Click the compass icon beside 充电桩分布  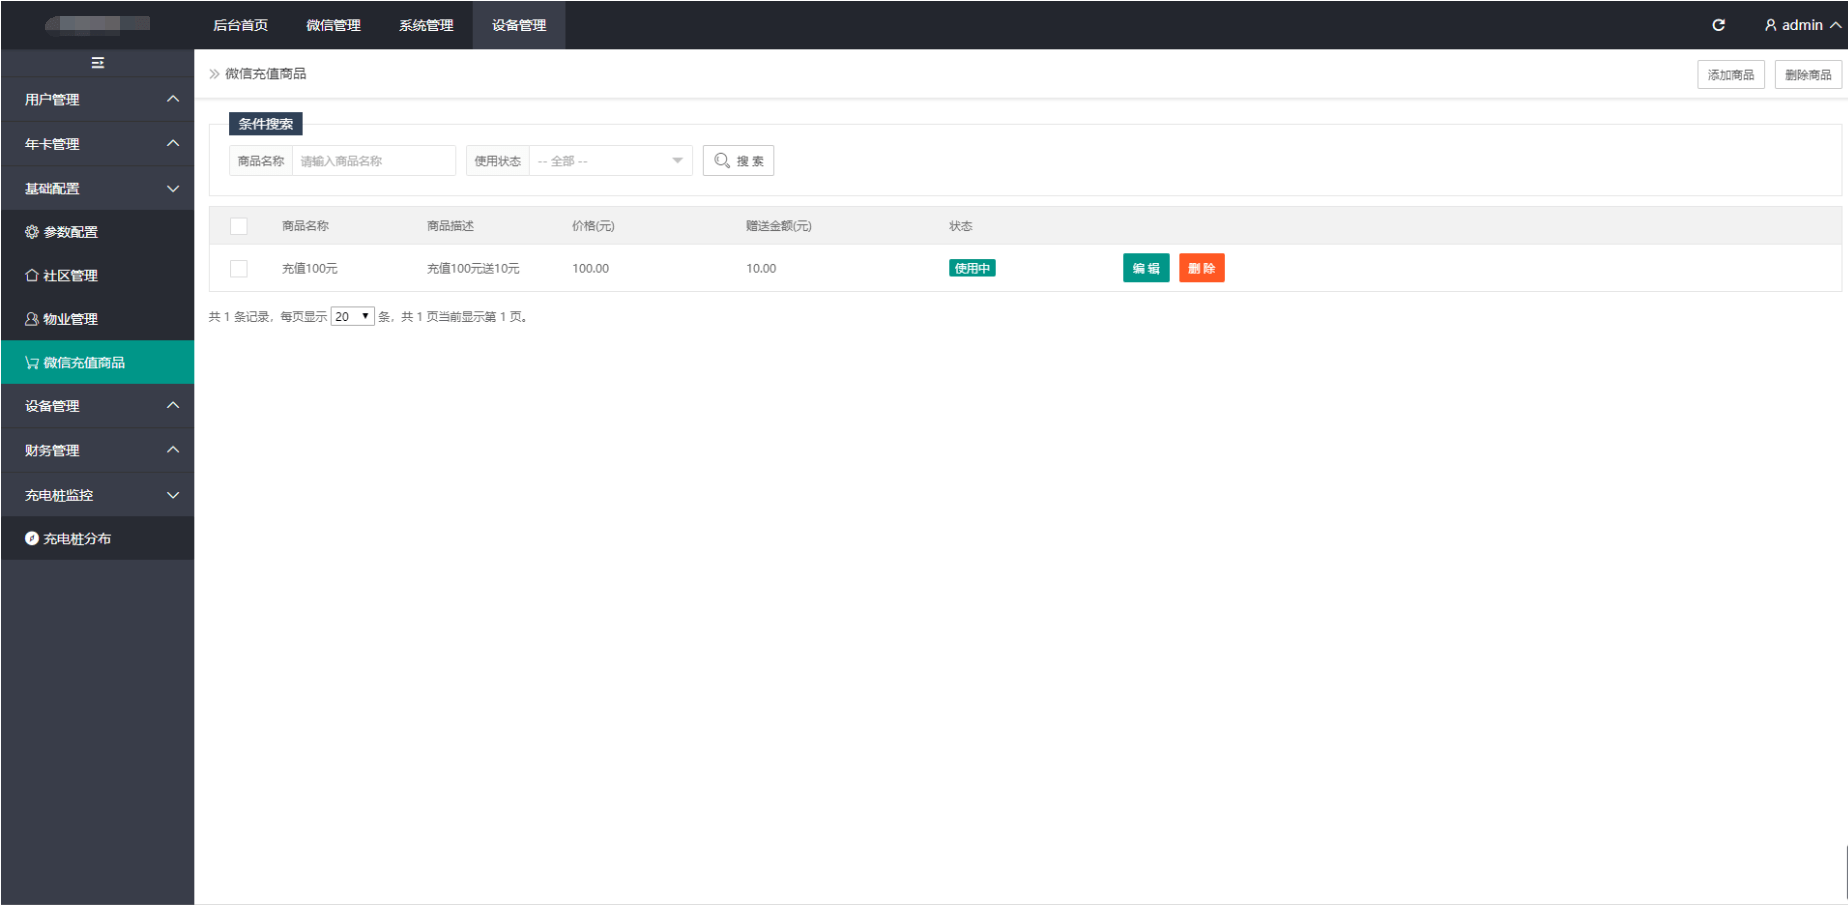click(x=32, y=538)
